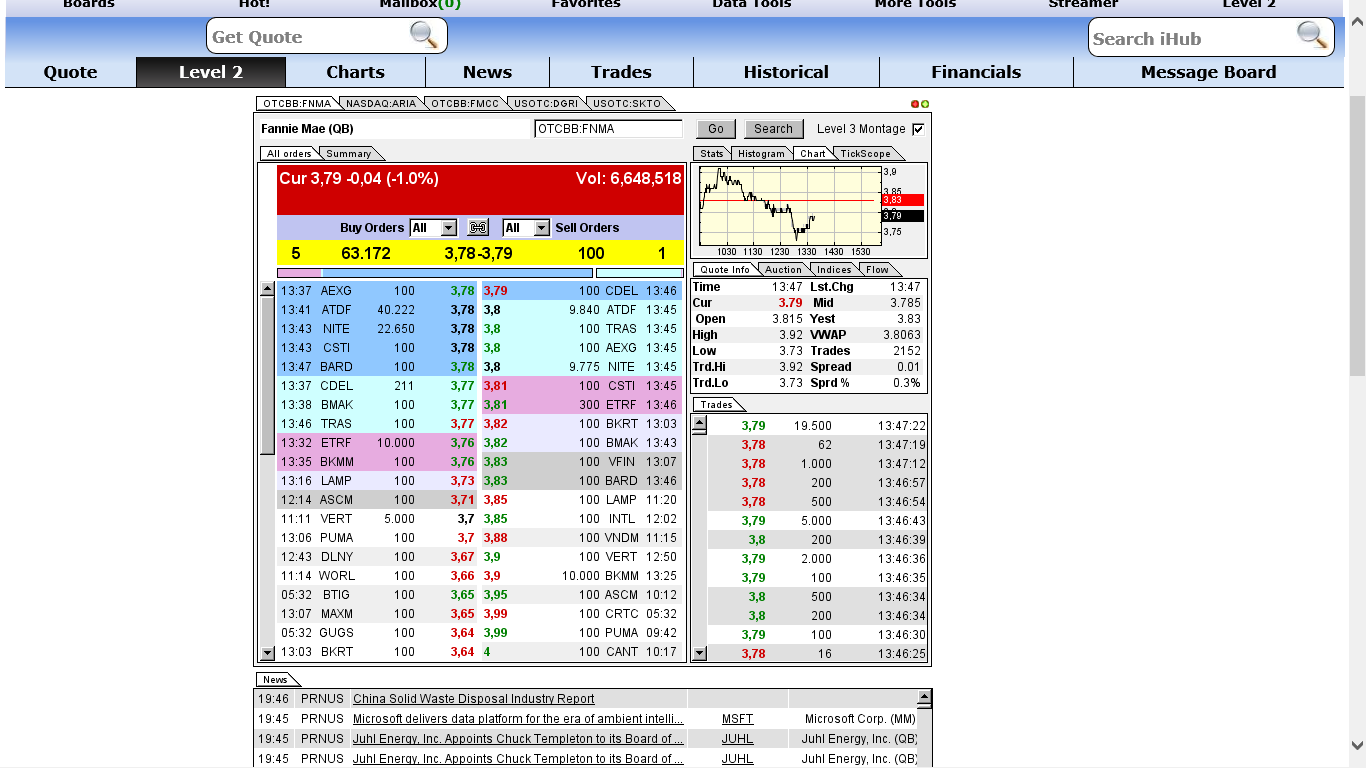
Task: Select the ATDF buy order at 13:41
Action: (x=378, y=310)
